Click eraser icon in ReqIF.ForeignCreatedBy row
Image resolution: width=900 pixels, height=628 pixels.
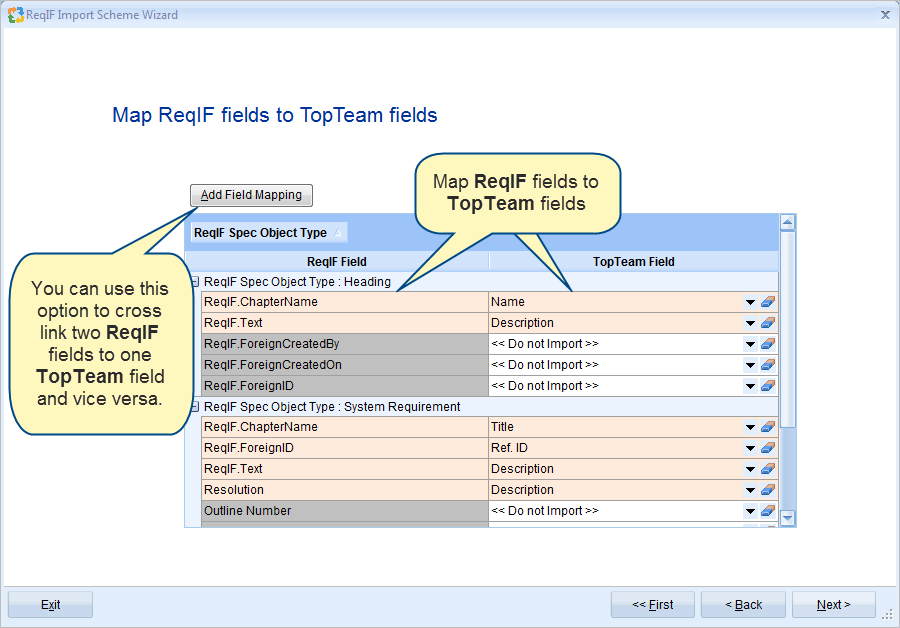pyautogui.click(x=767, y=344)
